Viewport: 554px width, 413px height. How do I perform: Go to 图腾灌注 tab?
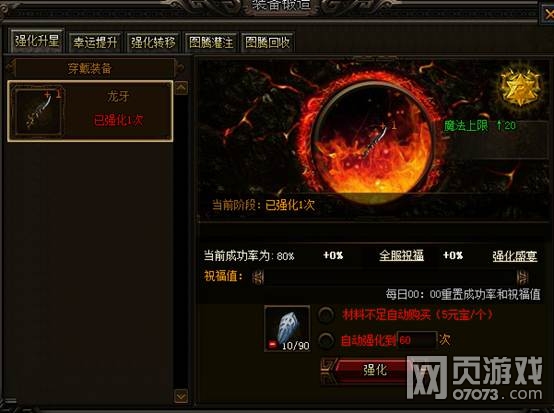tap(211, 42)
